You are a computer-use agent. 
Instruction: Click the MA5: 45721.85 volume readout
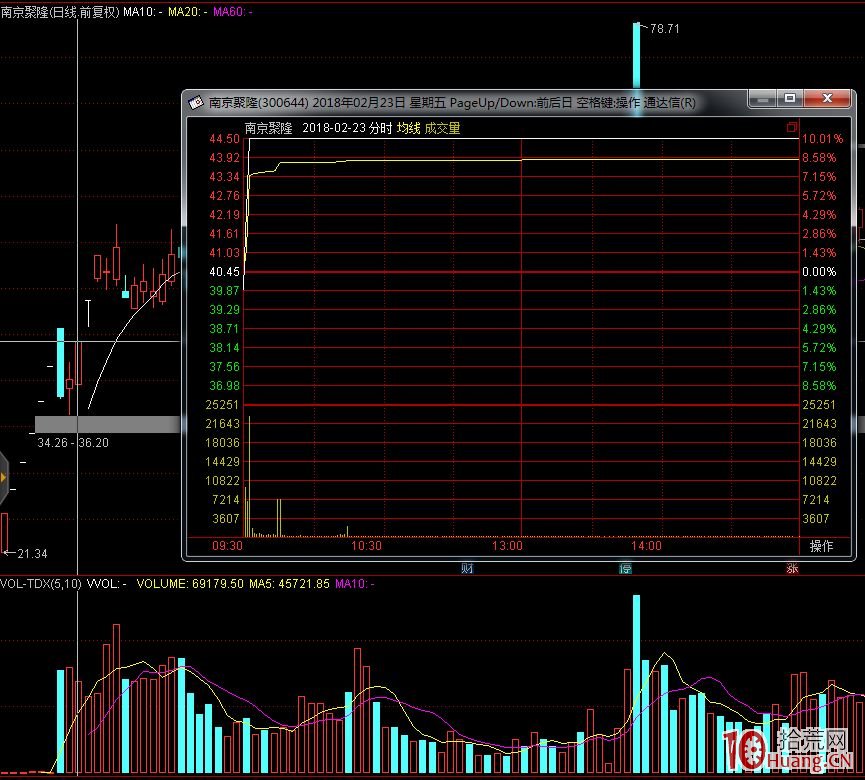[289, 584]
